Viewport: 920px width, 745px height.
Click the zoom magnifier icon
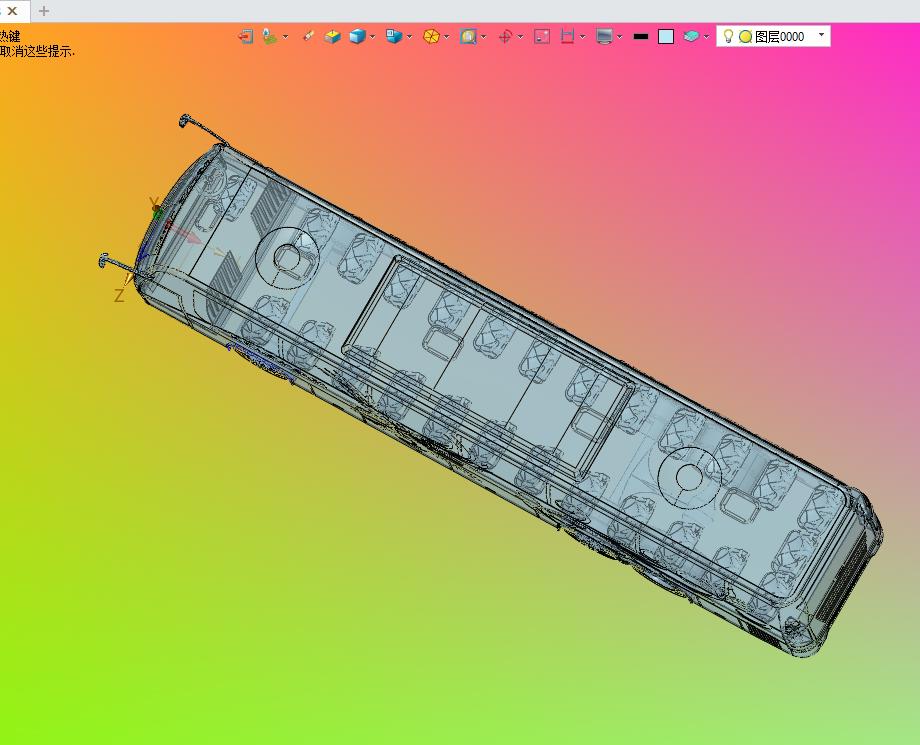point(468,36)
